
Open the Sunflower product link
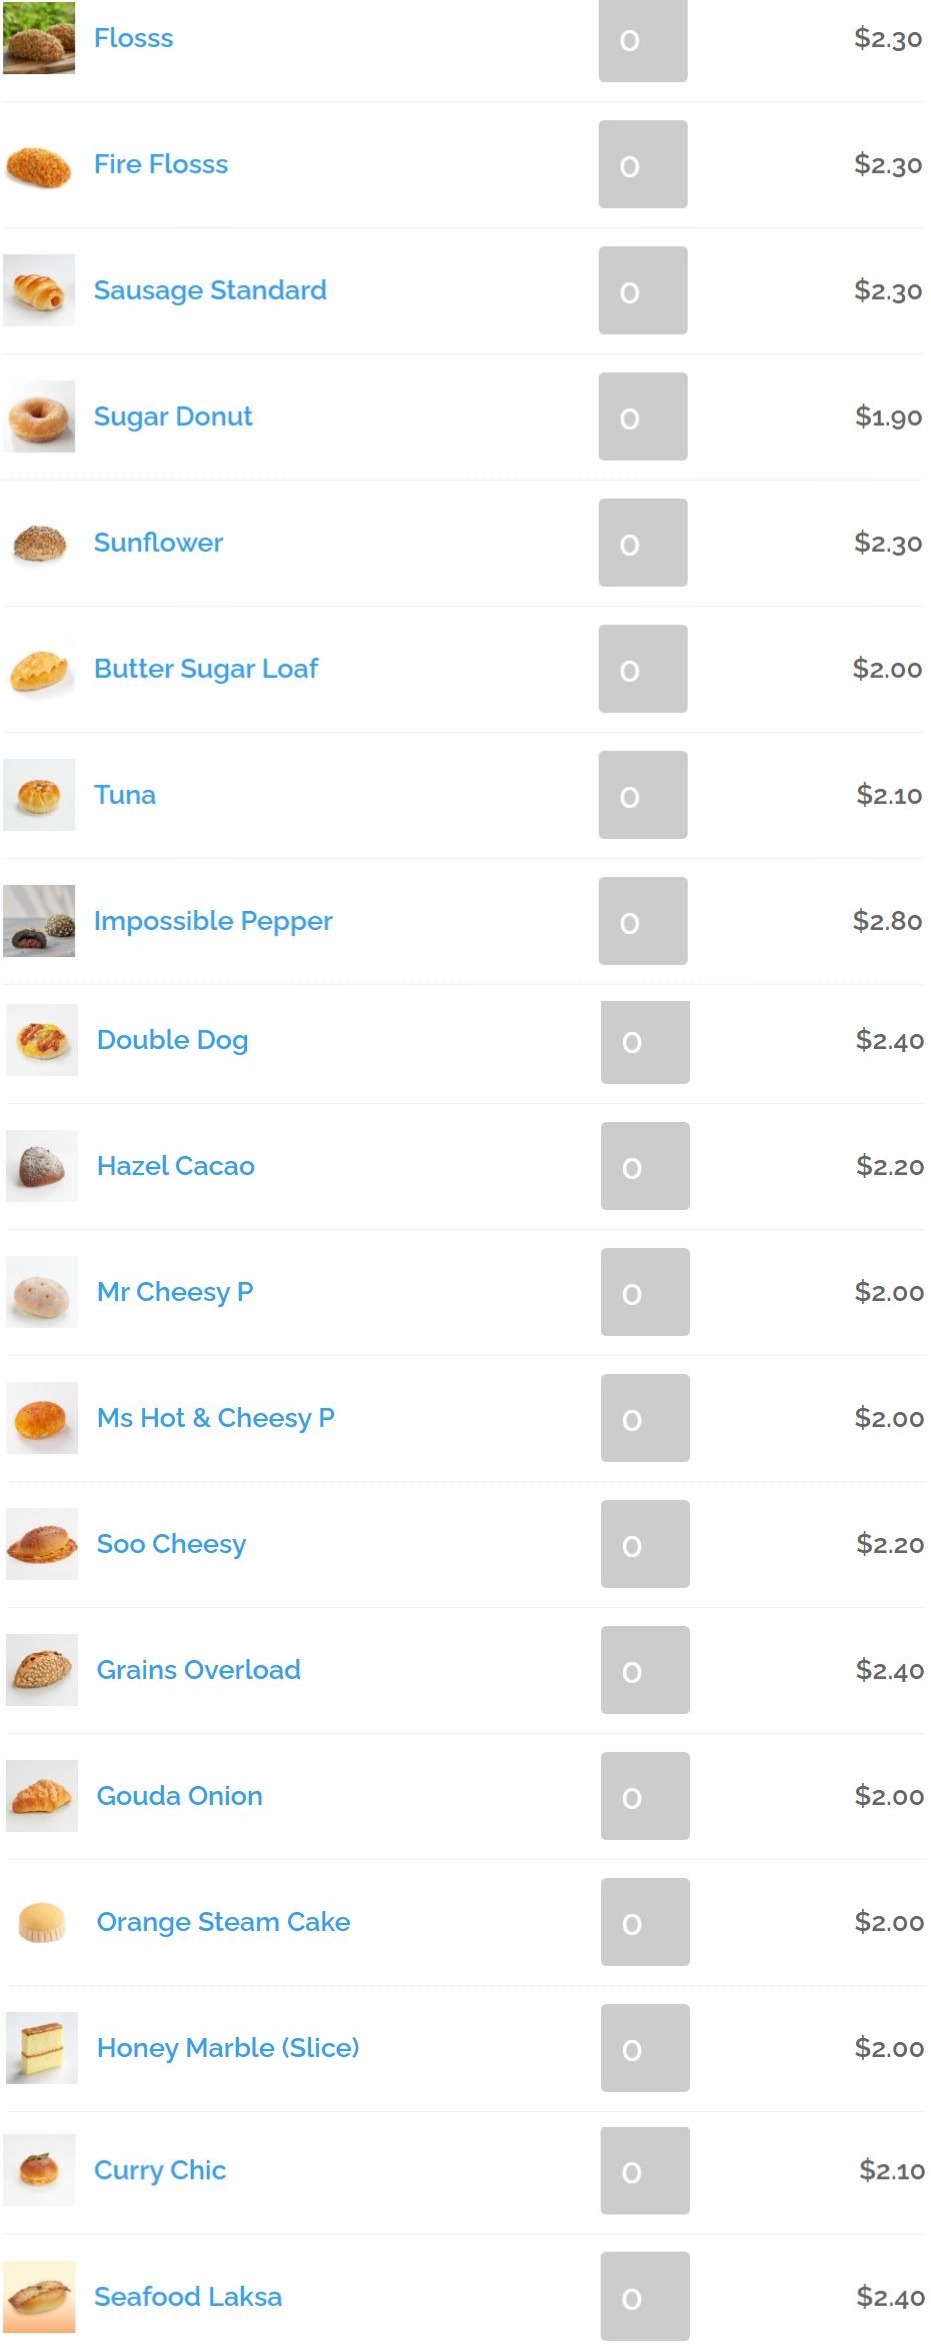pos(158,542)
